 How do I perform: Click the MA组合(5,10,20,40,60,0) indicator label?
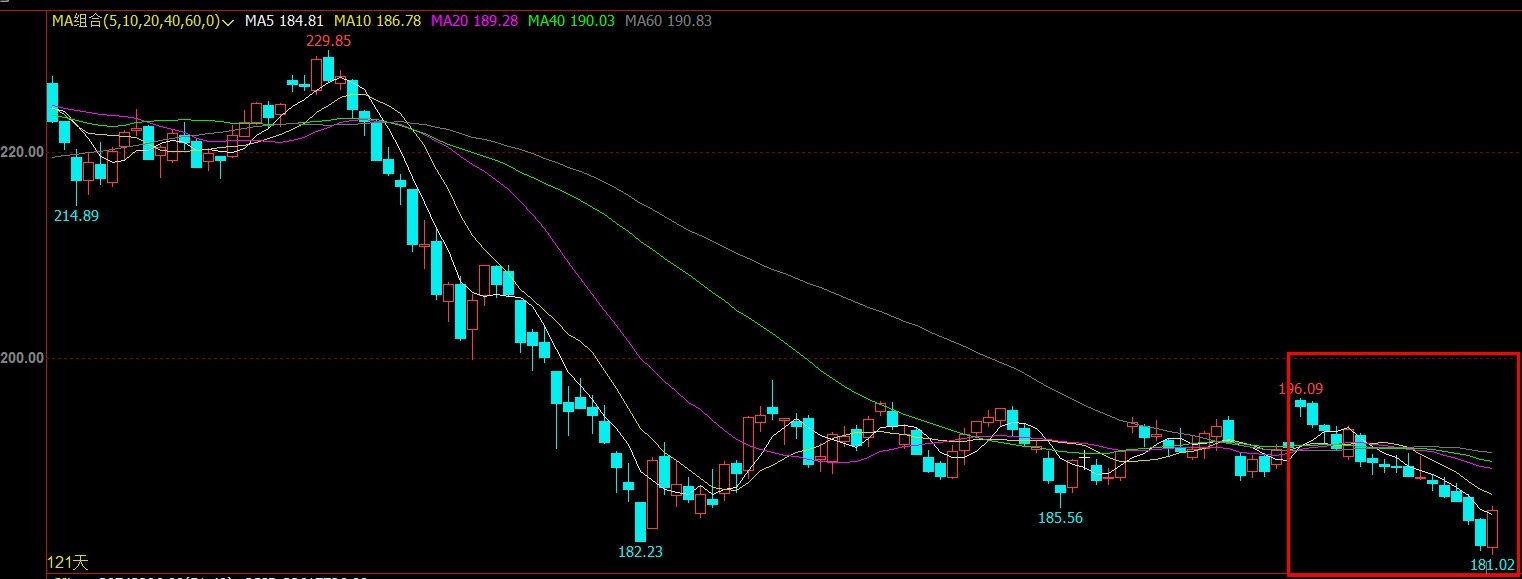point(136,20)
